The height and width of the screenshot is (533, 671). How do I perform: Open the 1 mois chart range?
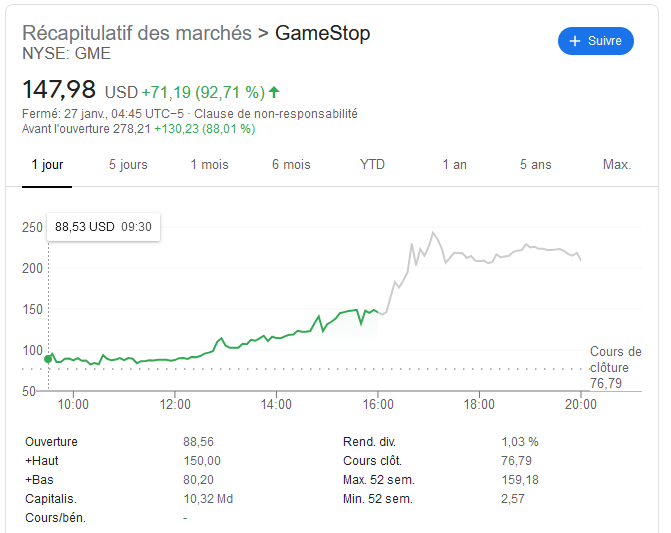(209, 165)
